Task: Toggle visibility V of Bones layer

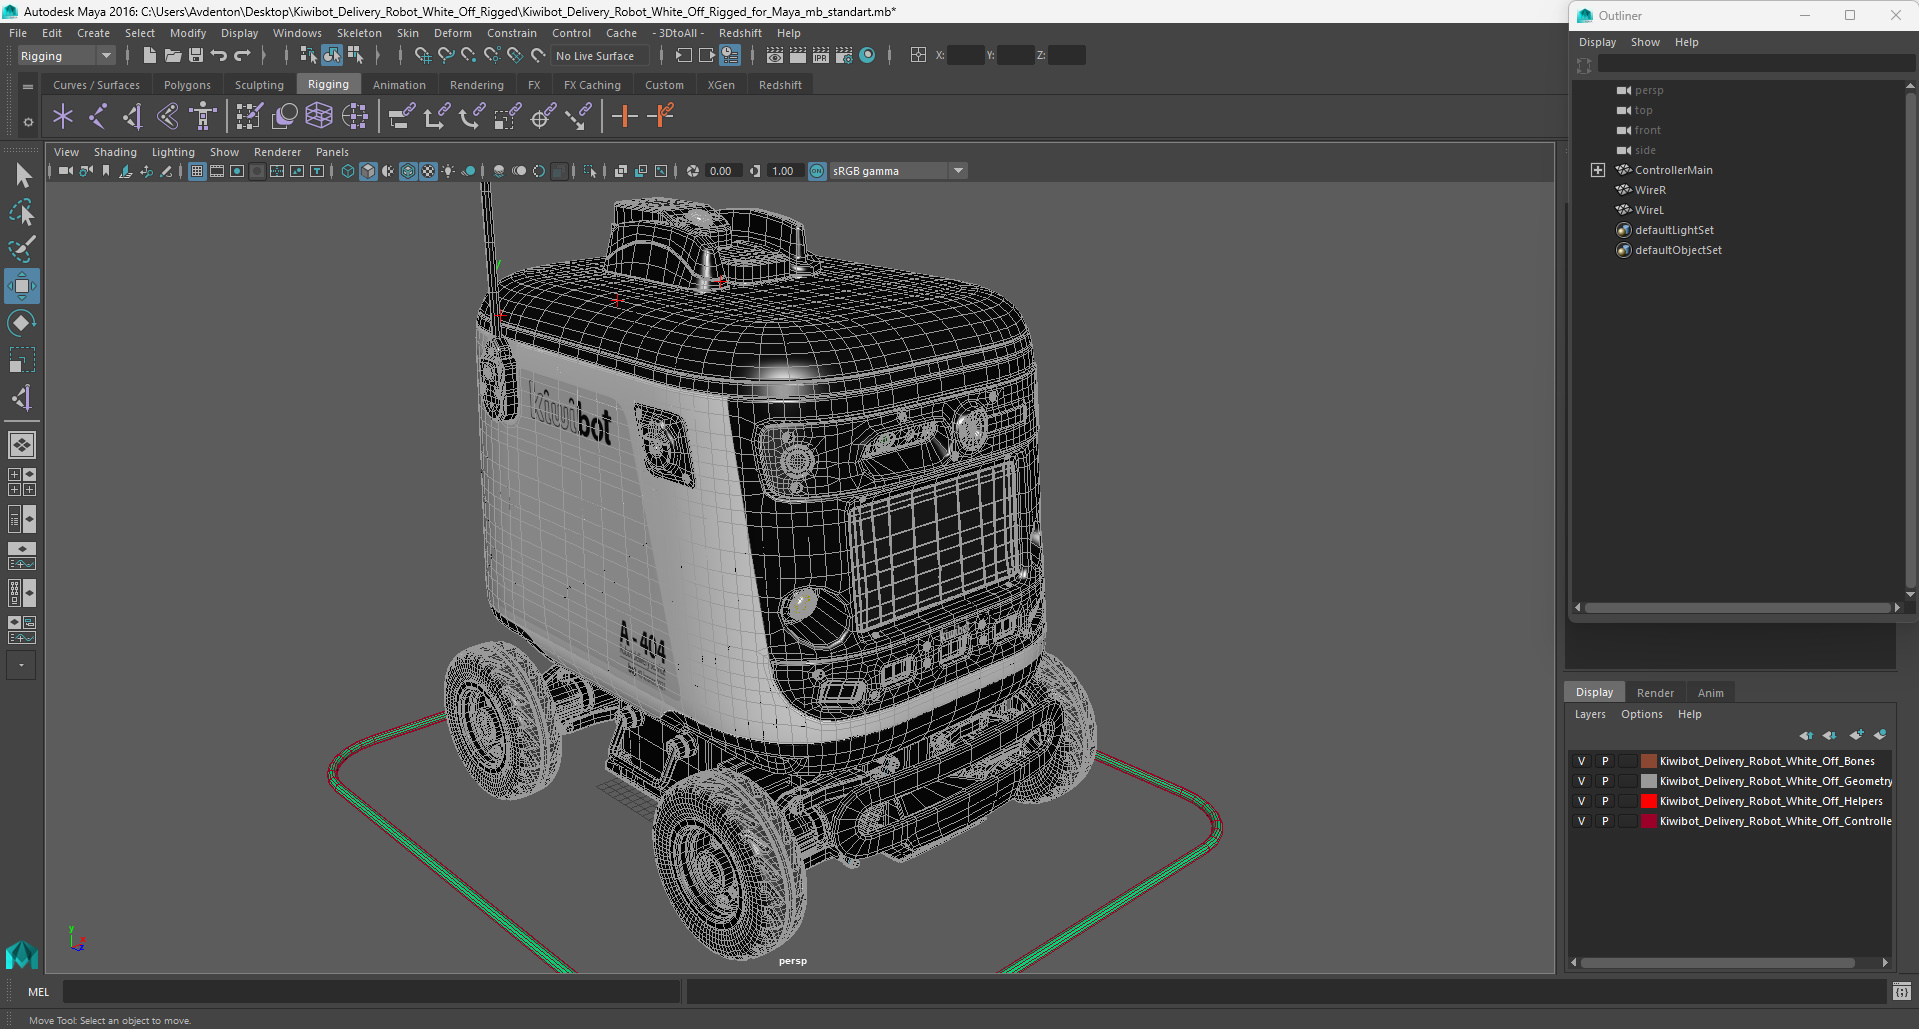Action: [x=1581, y=762]
